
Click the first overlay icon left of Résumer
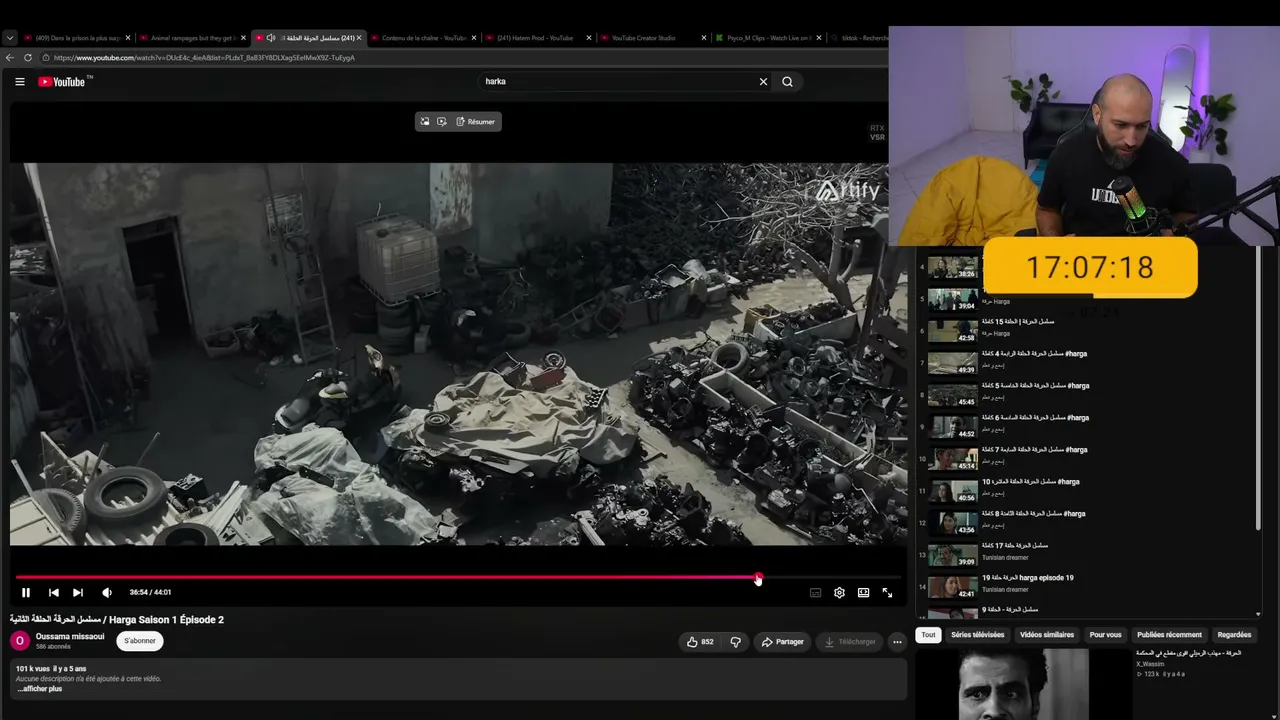click(x=425, y=122)
